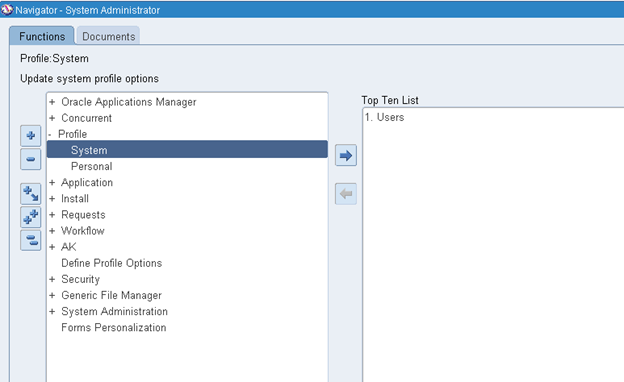Select the Personal profile item
624x382 pixels.
(x=92, y=166)
